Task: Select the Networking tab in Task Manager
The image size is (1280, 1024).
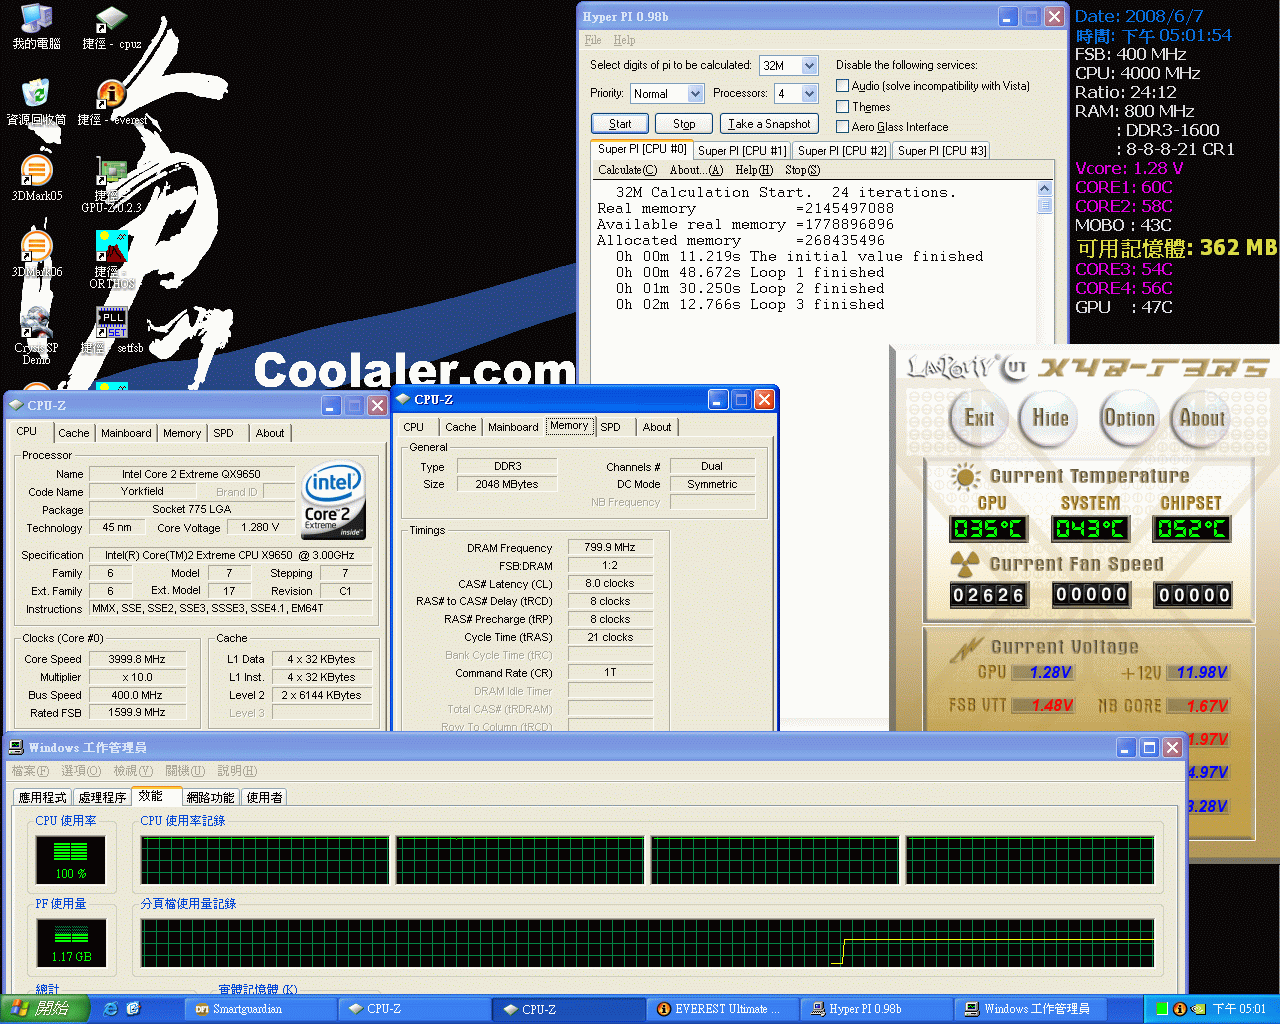Action: (210, 797)
